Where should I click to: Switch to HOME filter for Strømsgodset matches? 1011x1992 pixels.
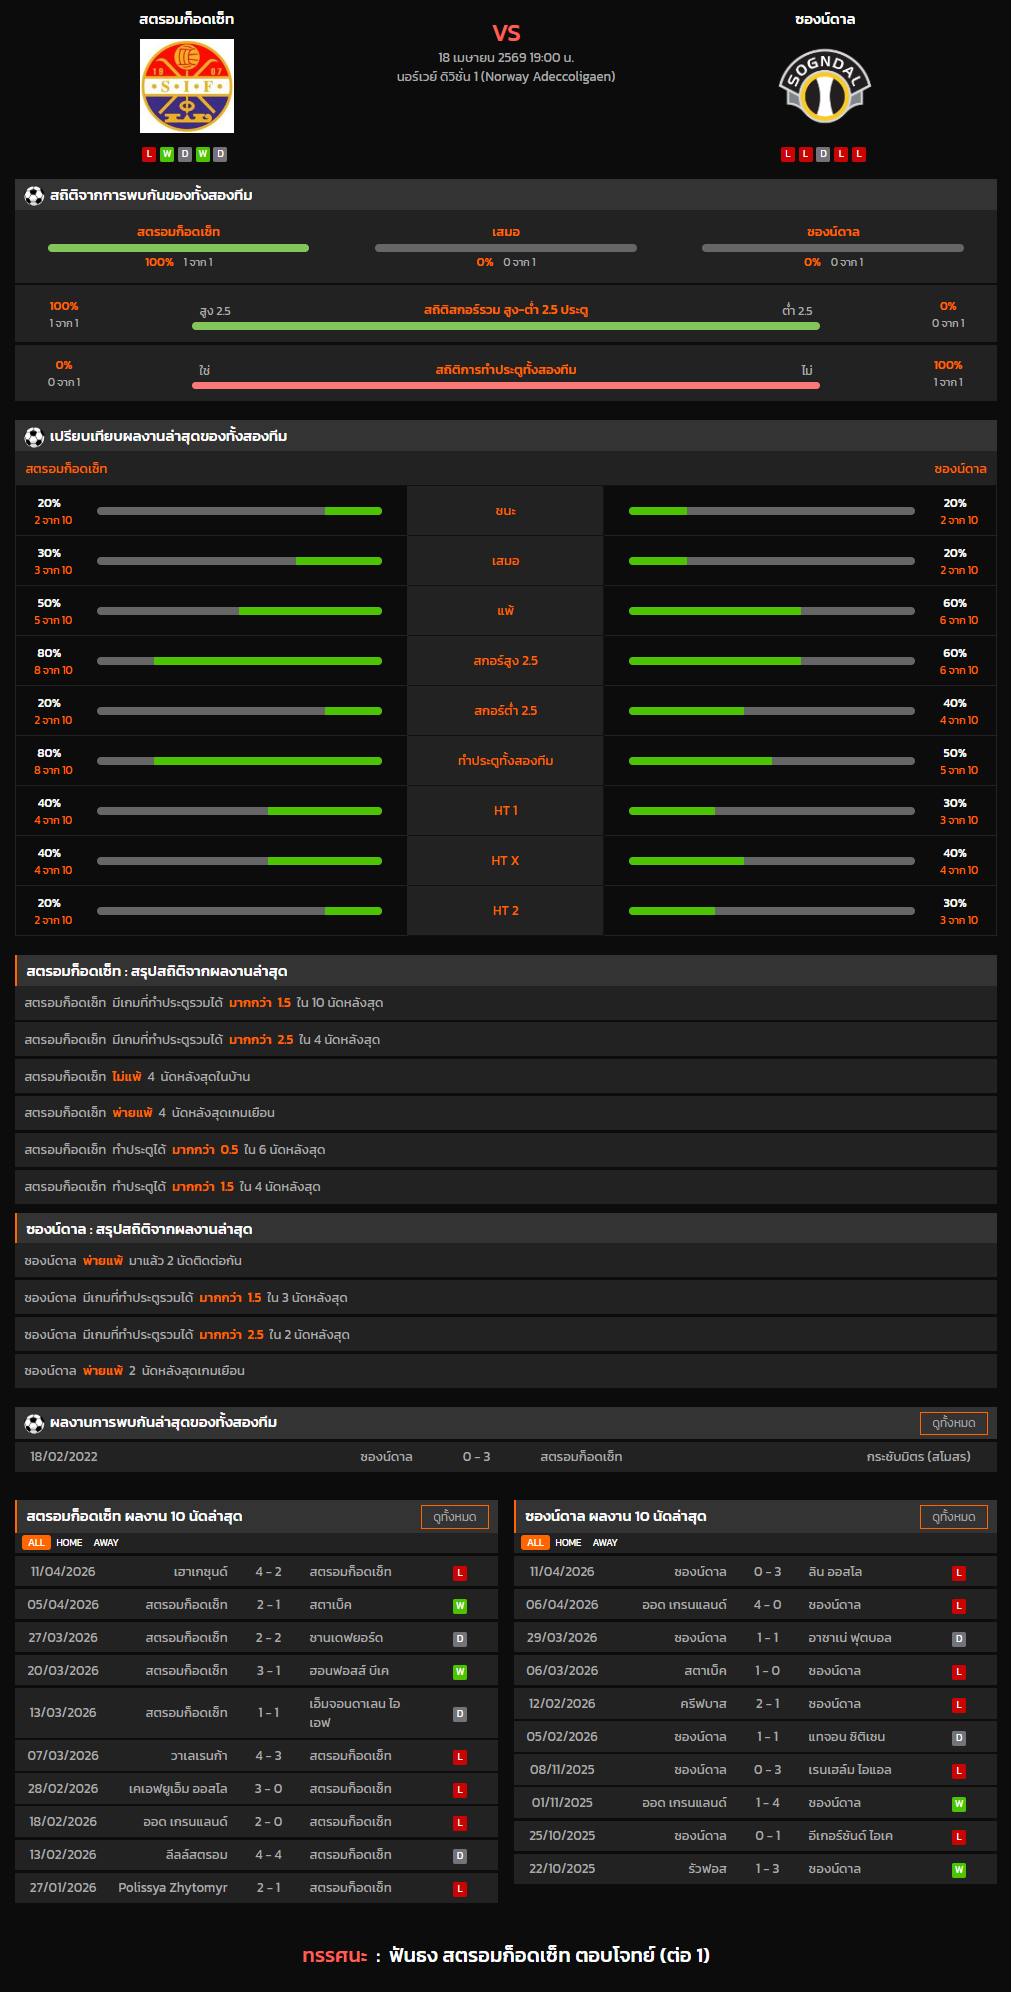(69, 1542)
